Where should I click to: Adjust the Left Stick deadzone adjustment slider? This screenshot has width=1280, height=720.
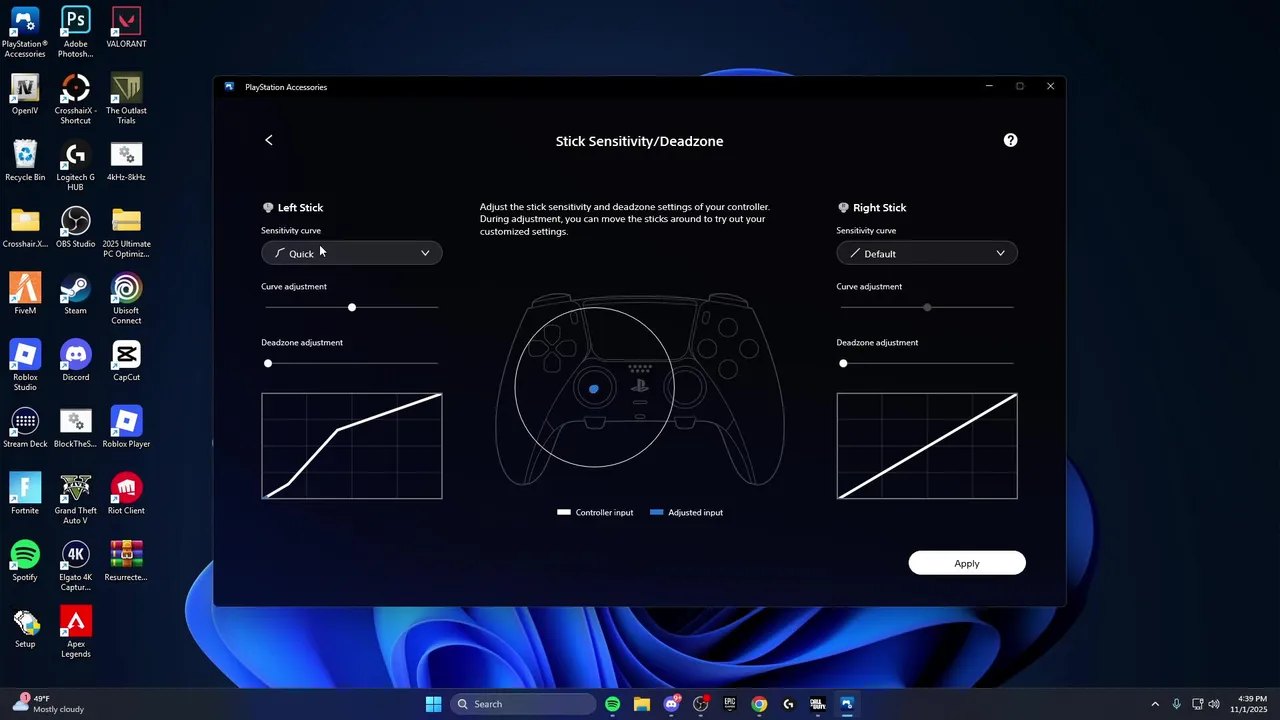click(351, 363)
